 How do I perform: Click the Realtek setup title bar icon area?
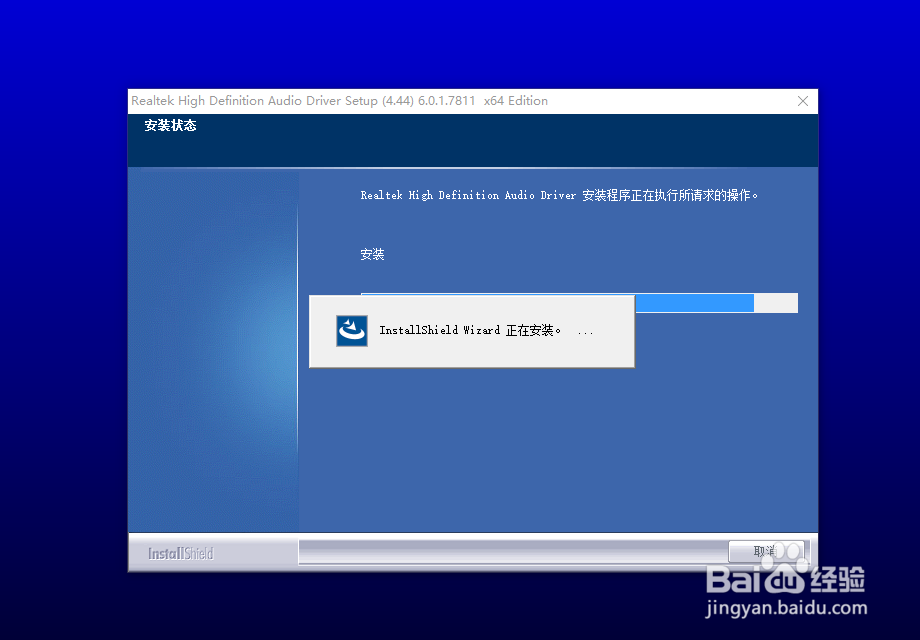point(140,100)
